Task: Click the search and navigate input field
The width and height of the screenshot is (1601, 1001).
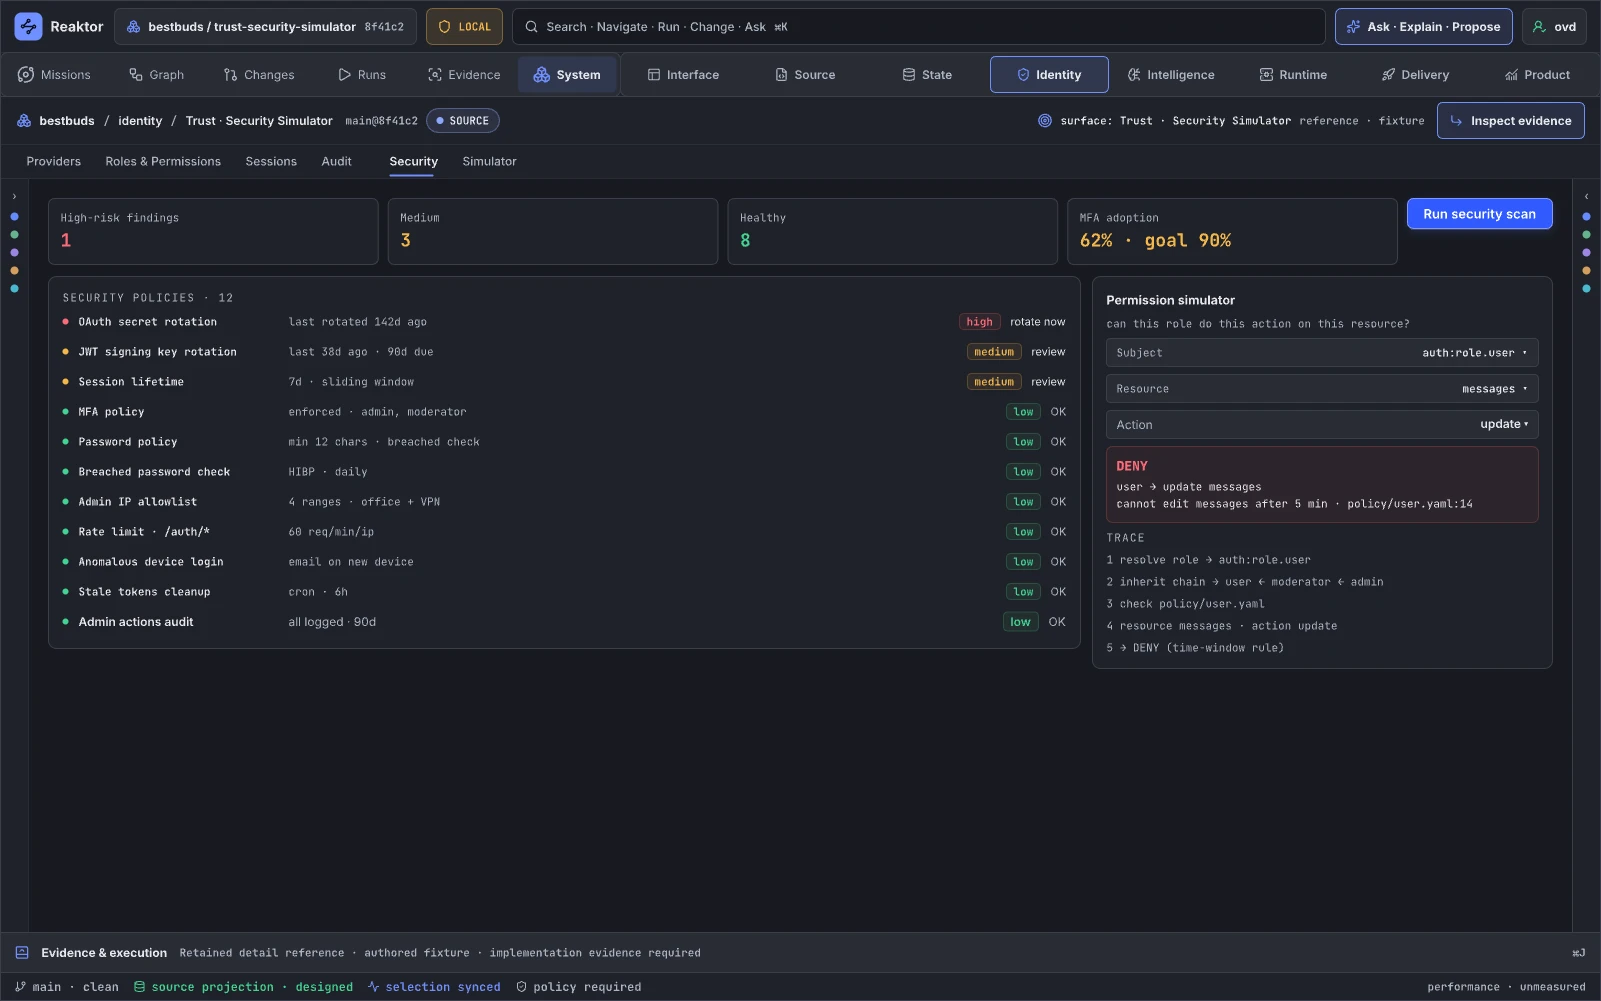Action: click(x=918, y=27)
